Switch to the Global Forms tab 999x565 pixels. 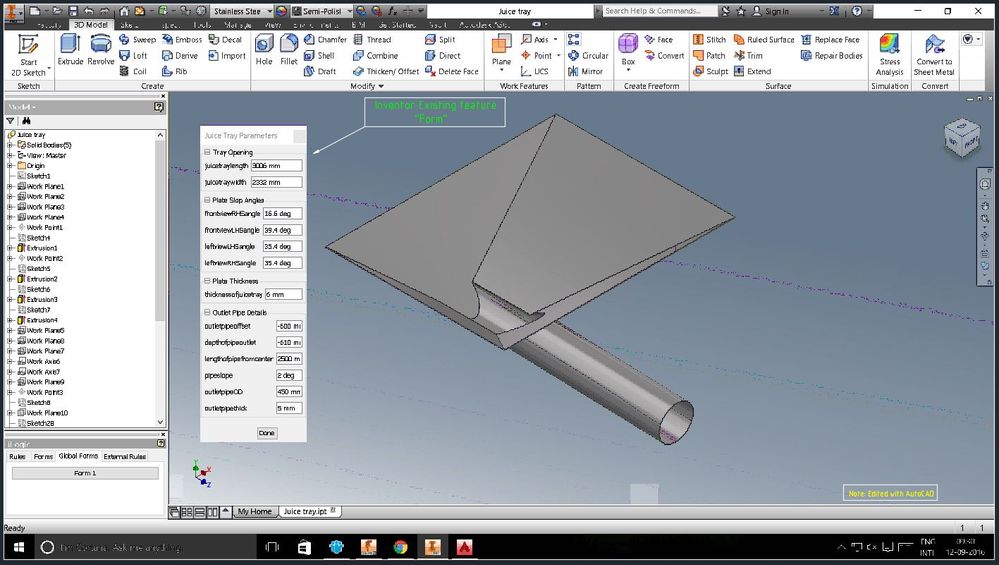pos(78,456)
